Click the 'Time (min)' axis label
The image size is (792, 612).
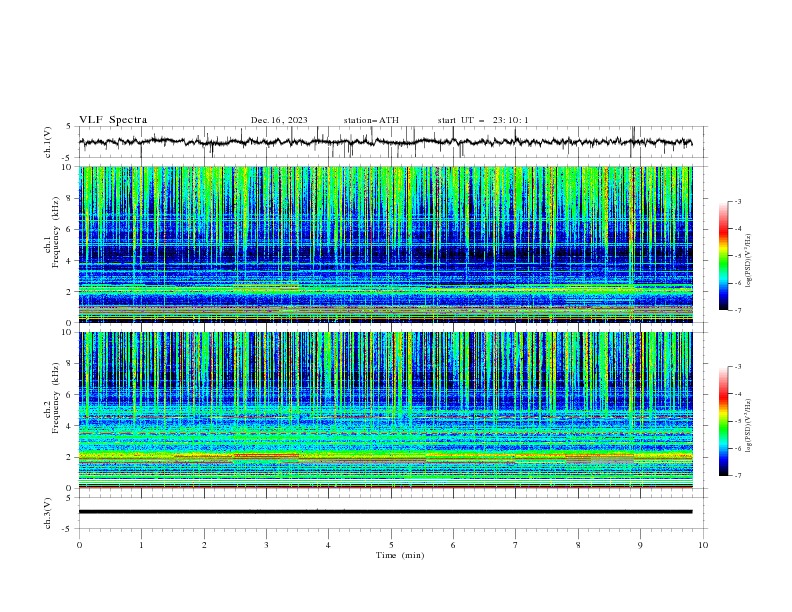coord(400,555)
